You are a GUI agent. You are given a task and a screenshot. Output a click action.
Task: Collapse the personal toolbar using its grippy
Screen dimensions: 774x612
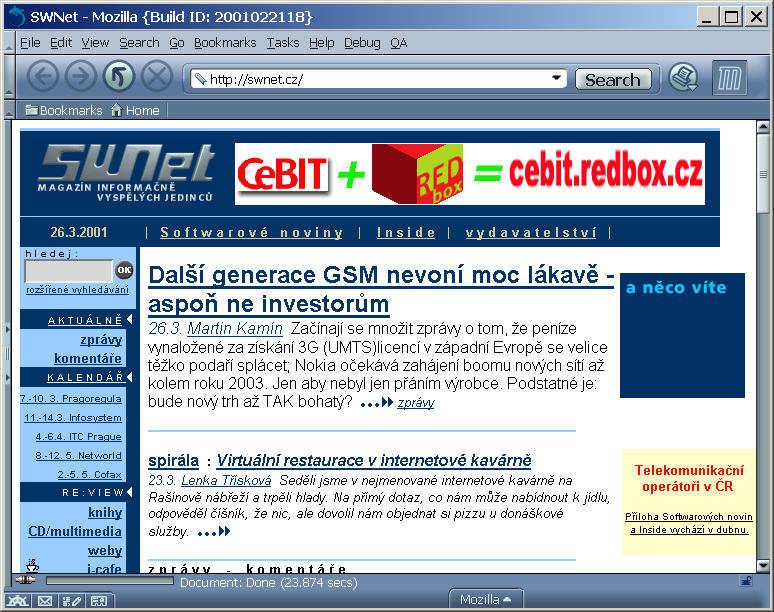point(9,110)
